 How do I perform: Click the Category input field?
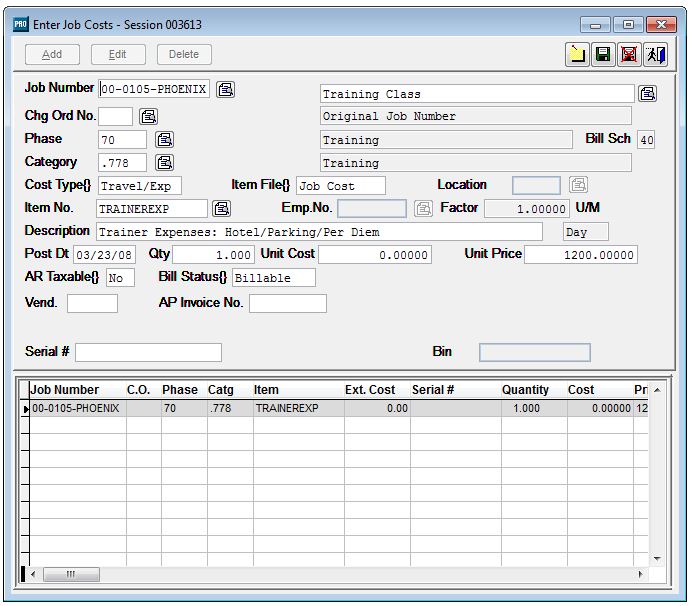(x=122, y=163)
